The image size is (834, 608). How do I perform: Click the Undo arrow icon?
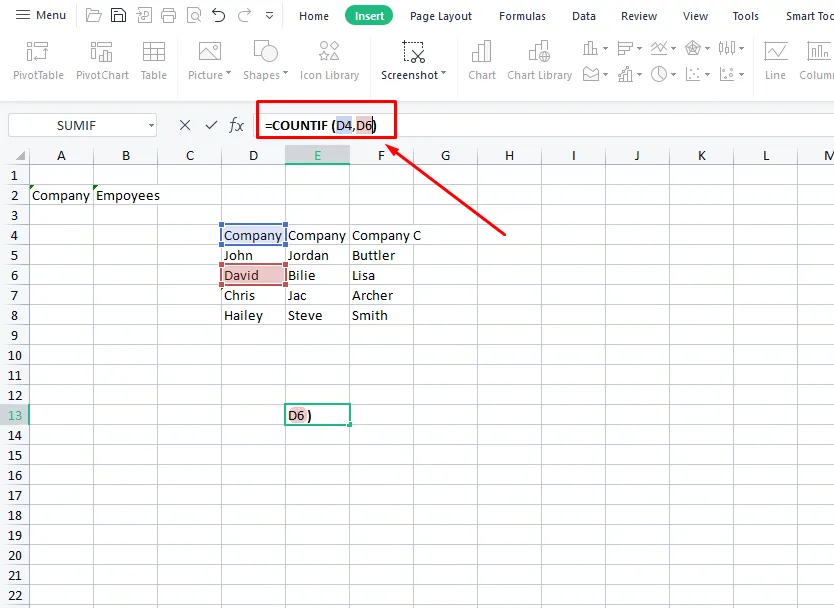click(218, 16)
